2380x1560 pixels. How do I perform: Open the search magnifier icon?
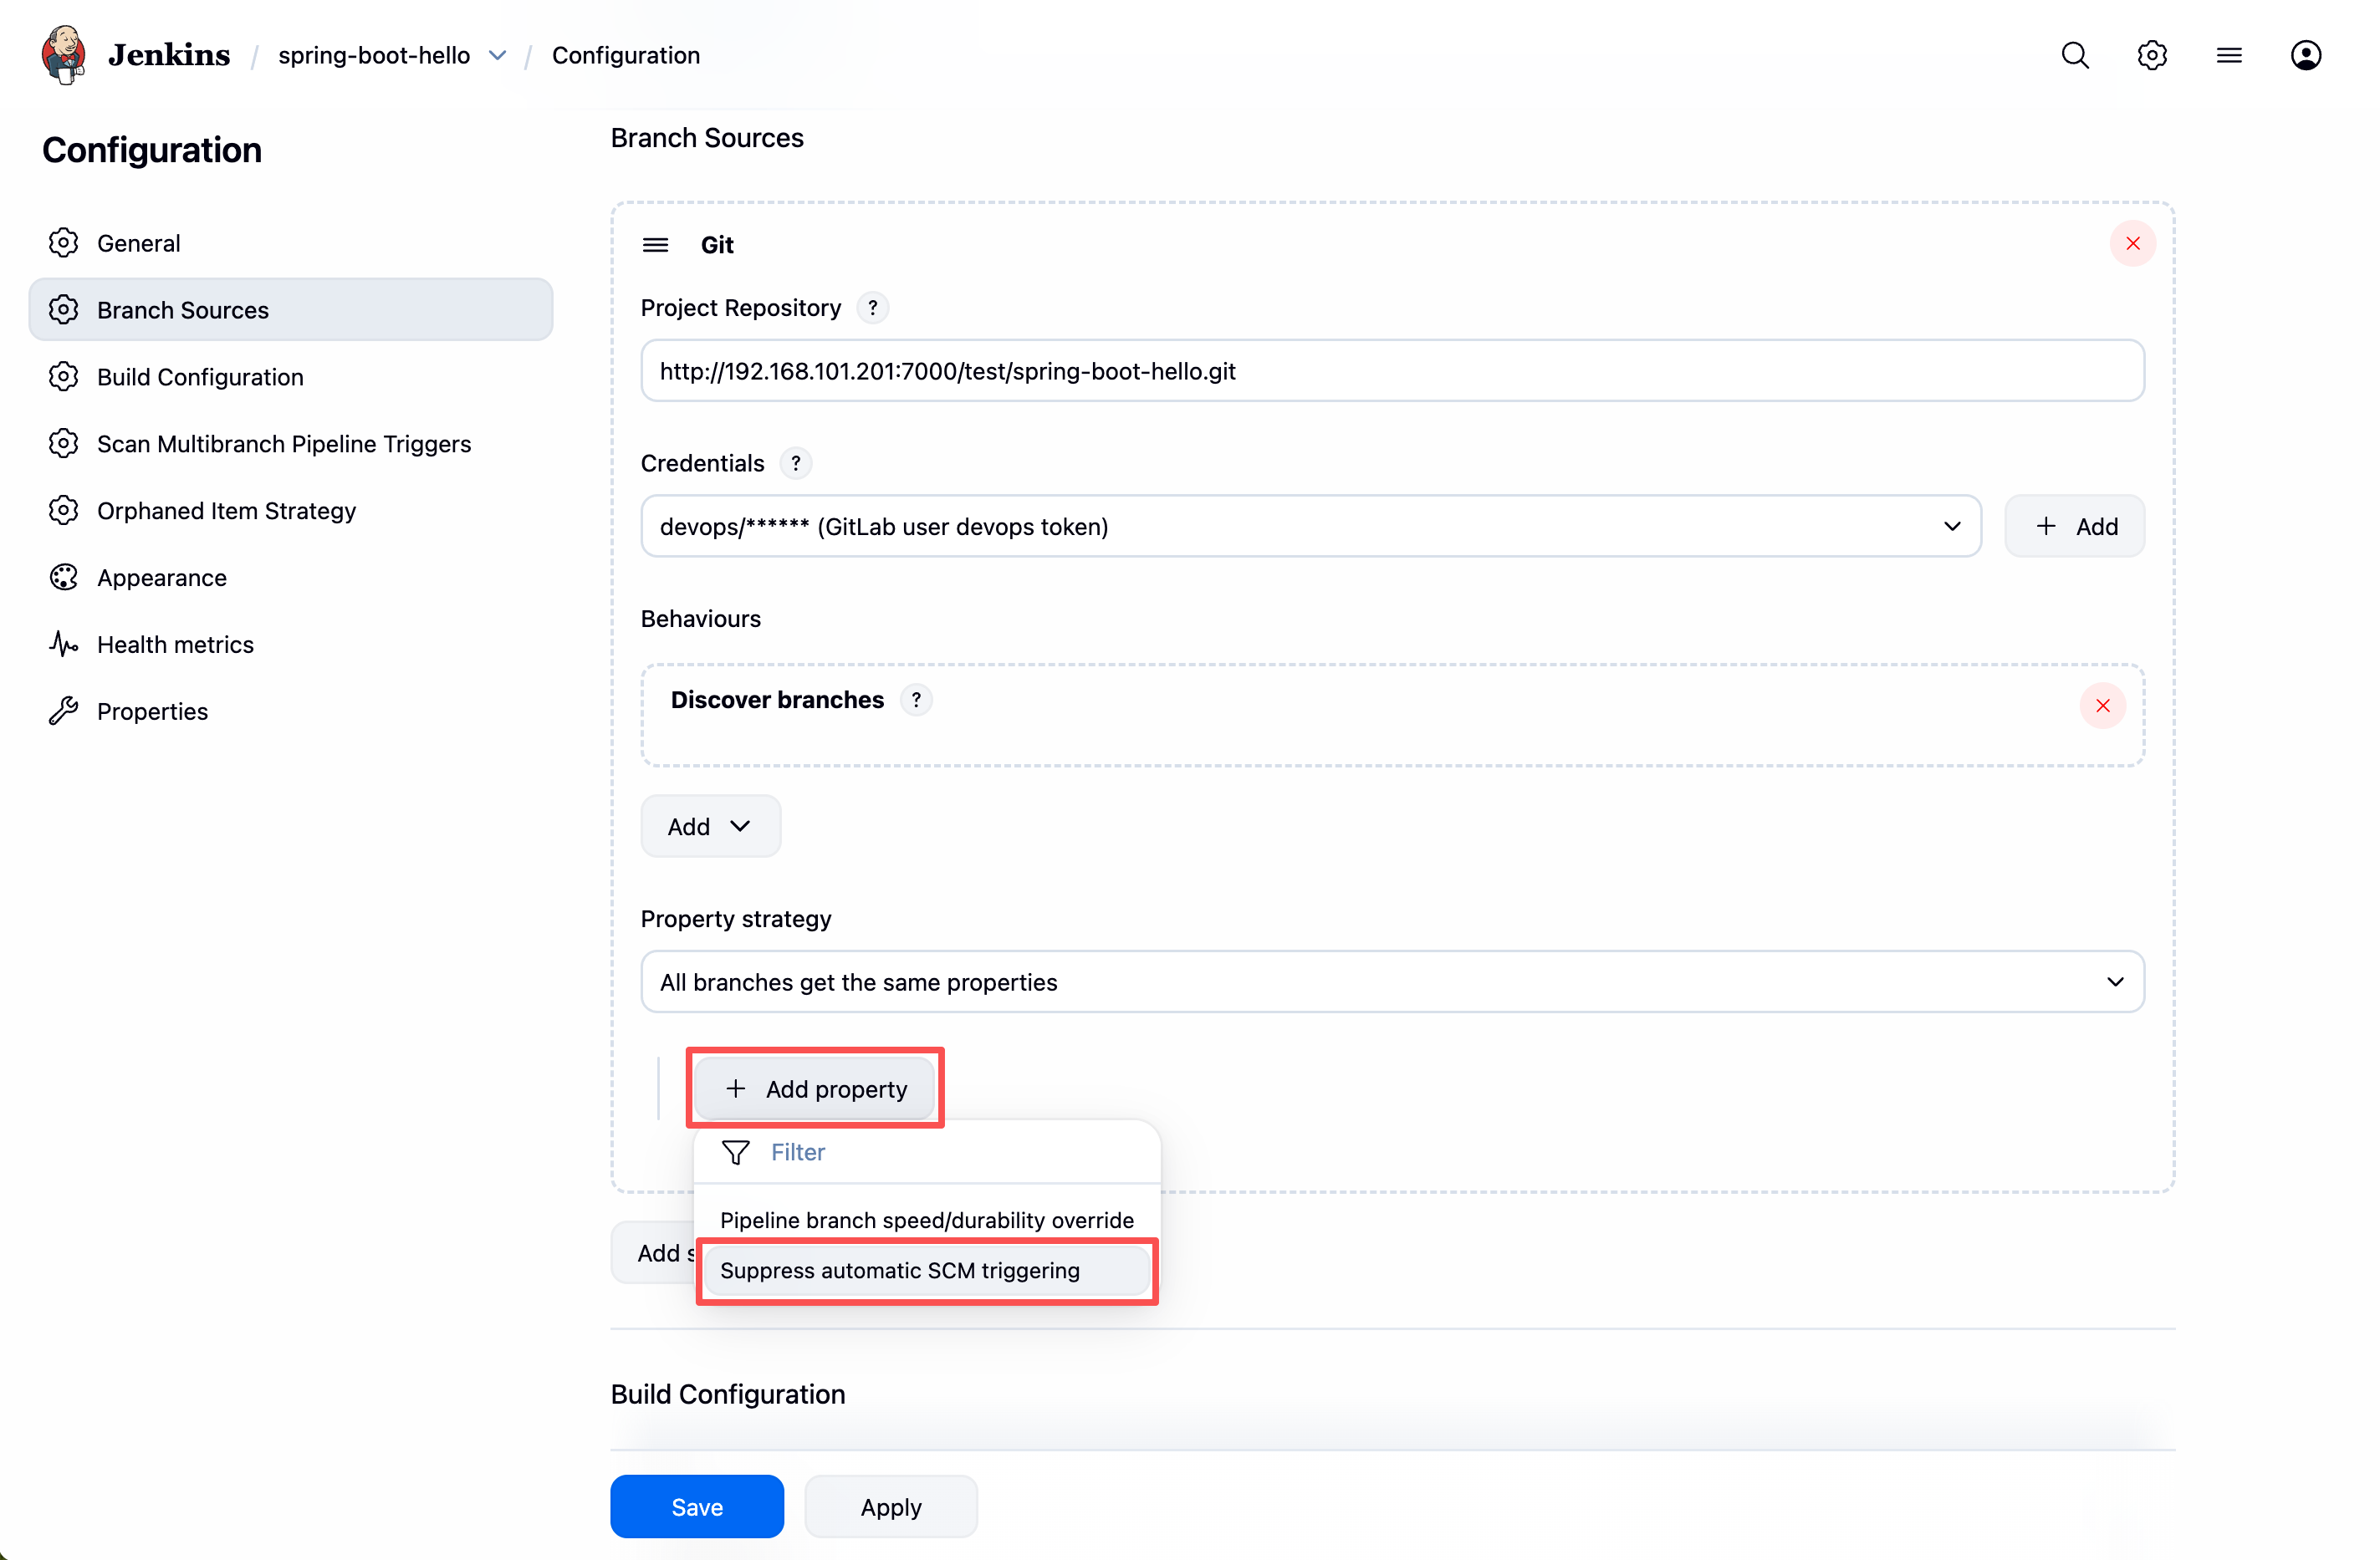point(2075,55)
